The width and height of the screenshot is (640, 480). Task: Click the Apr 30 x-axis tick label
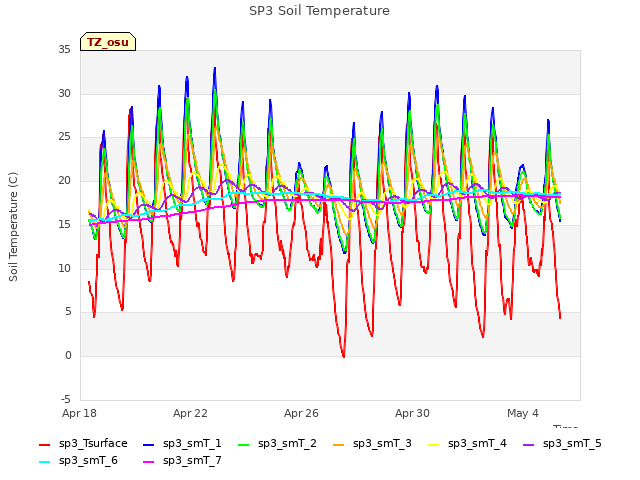(412, 413)
